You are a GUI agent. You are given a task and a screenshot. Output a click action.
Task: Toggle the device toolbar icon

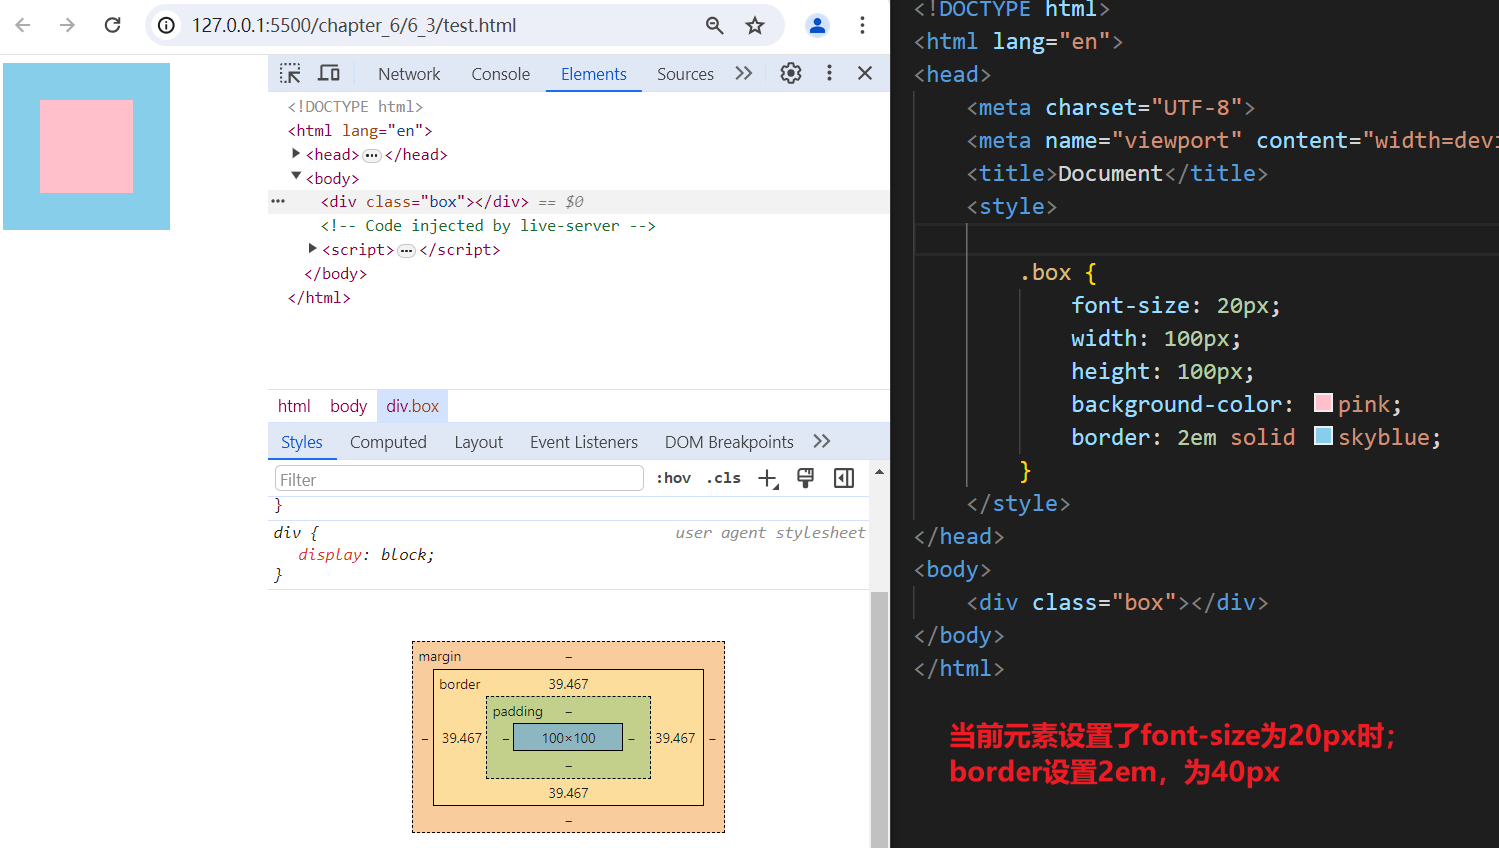click(x=328, y=73)
